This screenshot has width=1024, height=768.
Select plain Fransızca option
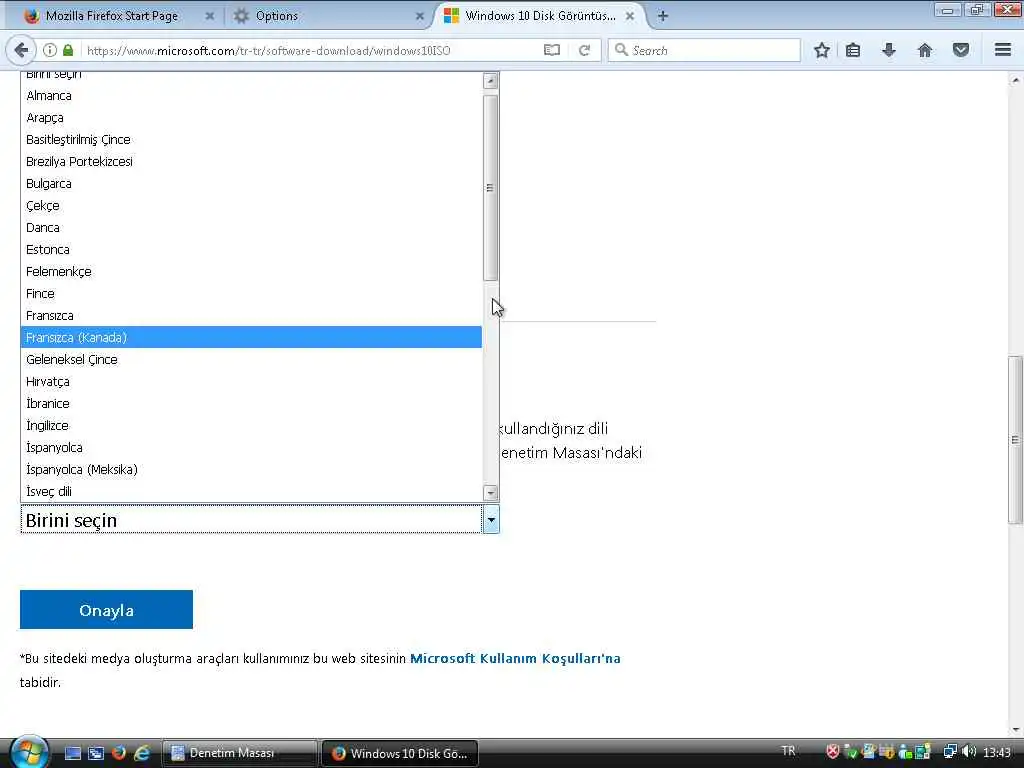251,315
